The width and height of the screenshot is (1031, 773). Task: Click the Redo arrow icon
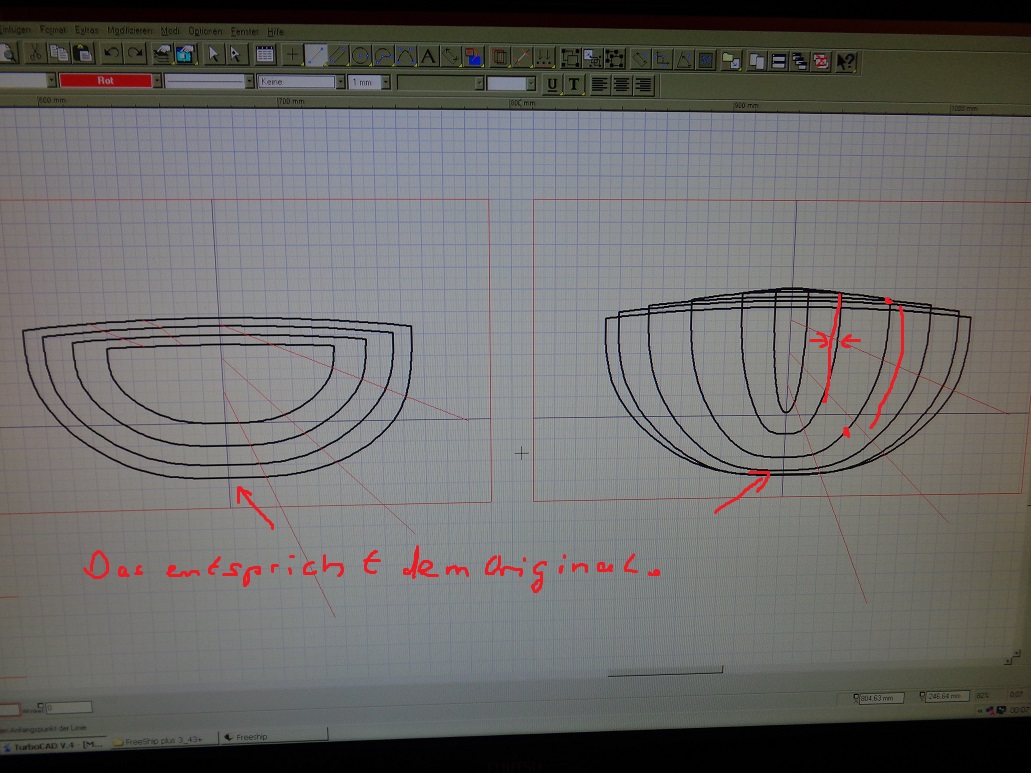point(134,54)
